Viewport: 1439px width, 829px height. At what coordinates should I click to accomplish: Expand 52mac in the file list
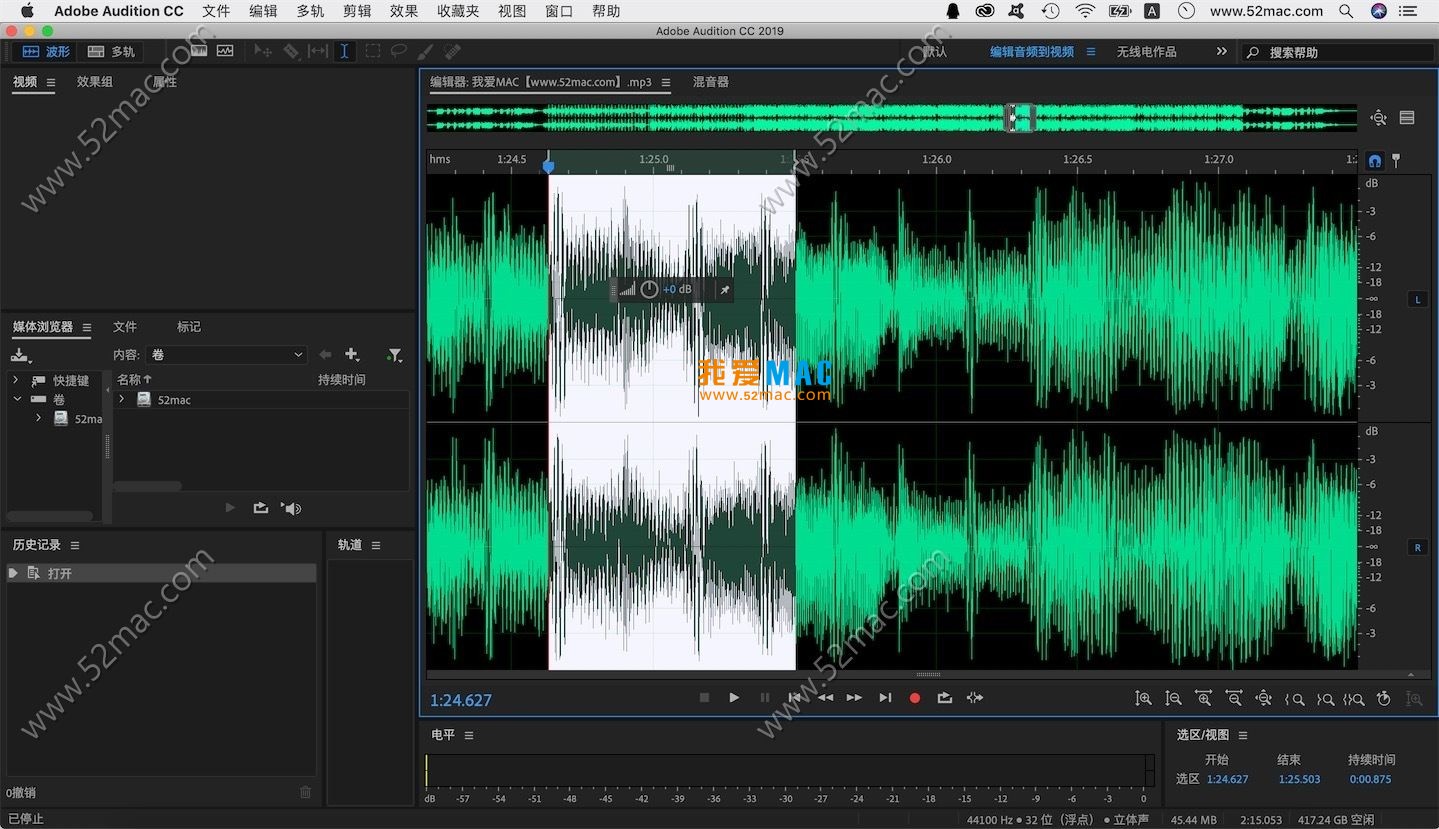click(x=122, y=399)
